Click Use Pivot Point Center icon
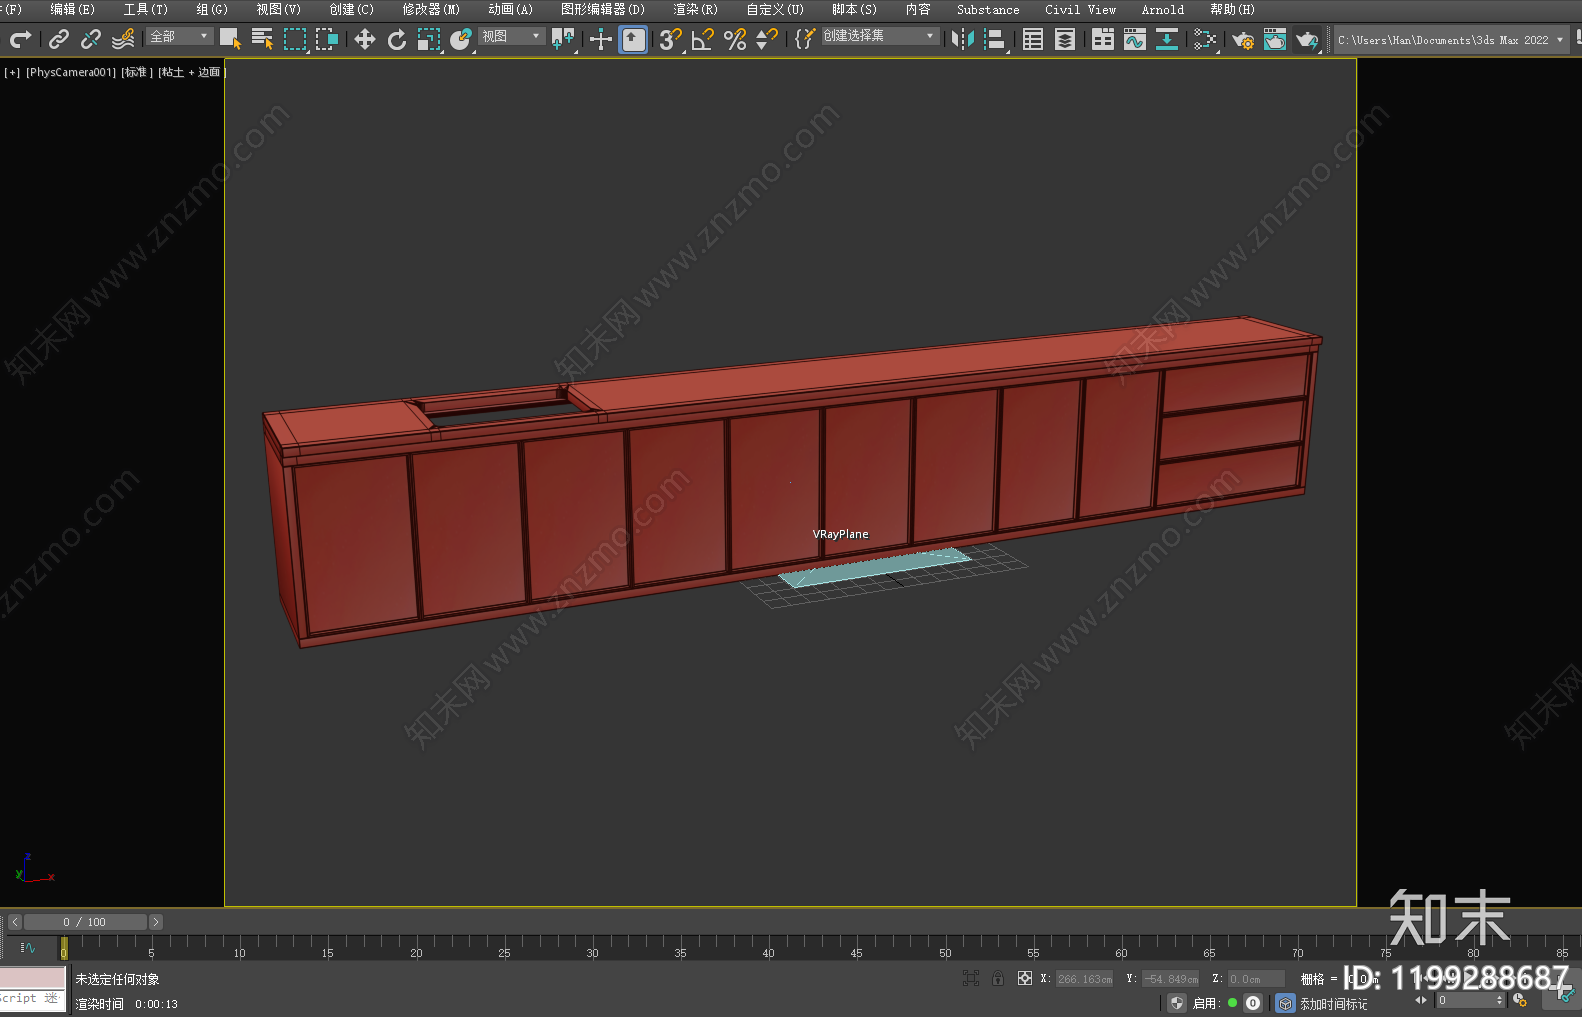This screenshot has height=1017, width=1582. (x=563, y=39)
